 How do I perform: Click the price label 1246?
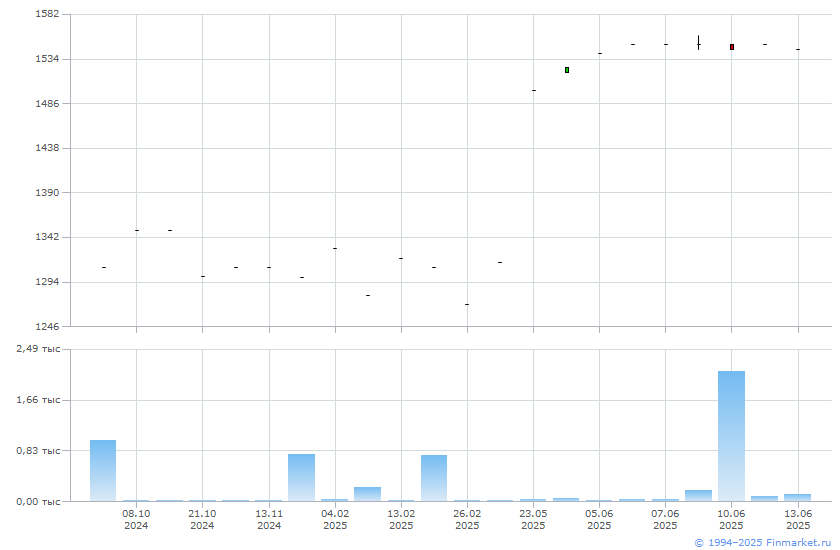click(x=47, y=326)
